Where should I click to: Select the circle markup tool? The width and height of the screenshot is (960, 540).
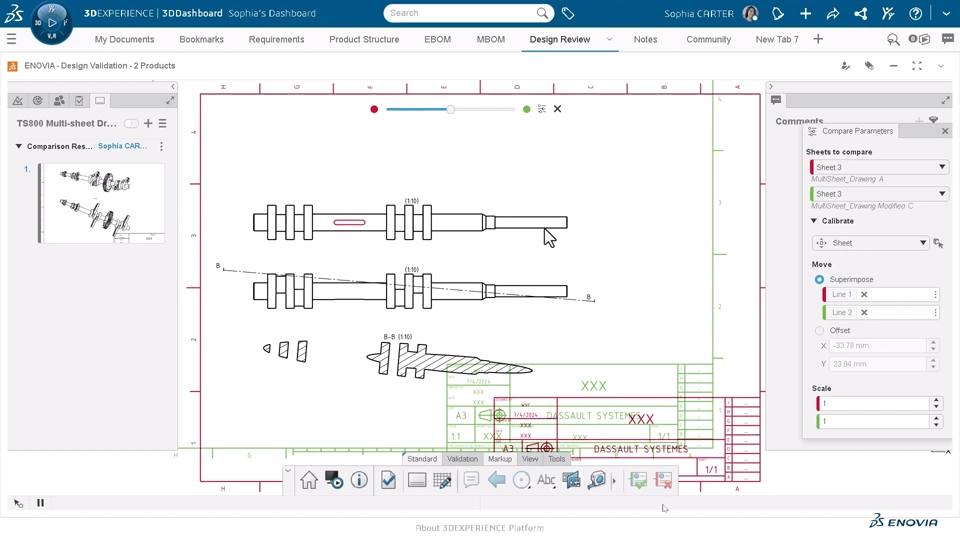(x=521, y=480)
